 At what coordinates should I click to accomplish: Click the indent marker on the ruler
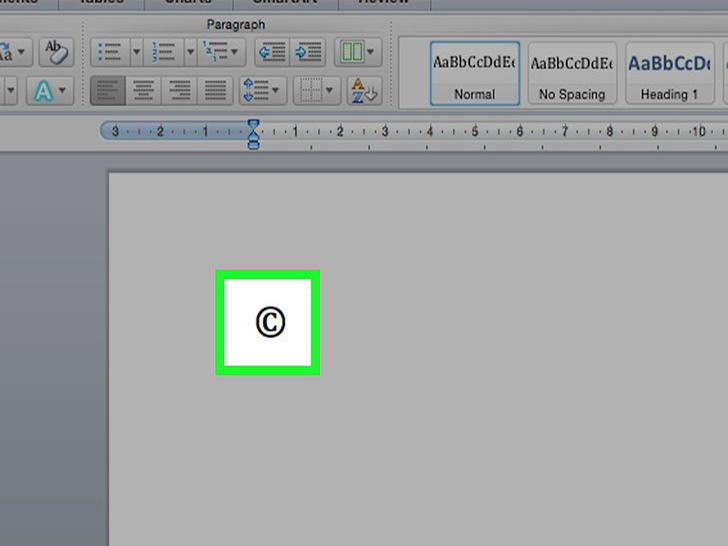click(x=253, y=133)
